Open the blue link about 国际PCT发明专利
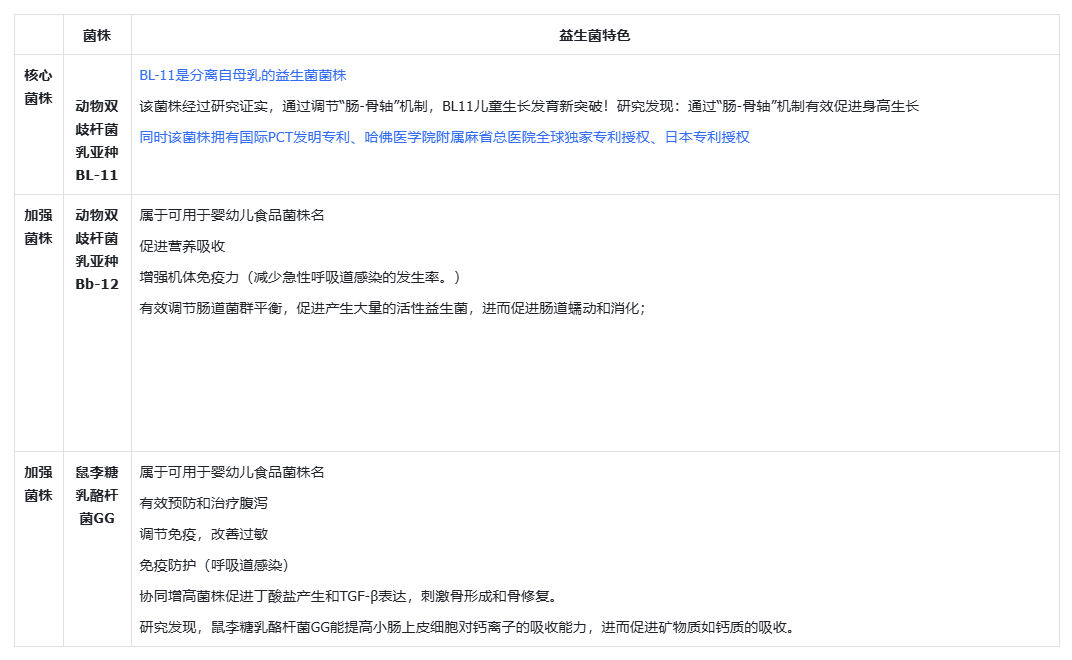This screenshot has width=1072, height=660. click(x=444, y=137)
